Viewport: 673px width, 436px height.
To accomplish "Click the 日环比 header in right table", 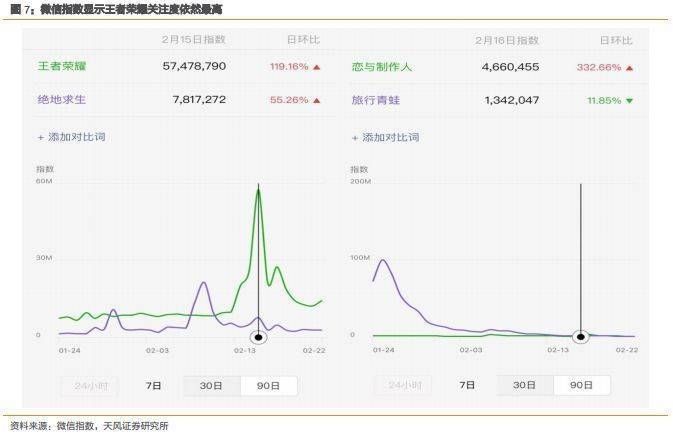I will click(x=616, y=40).
